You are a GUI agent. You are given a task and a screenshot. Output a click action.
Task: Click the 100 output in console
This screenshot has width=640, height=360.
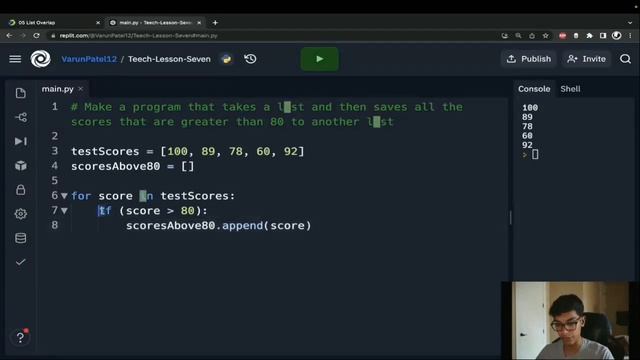(530, 108)
